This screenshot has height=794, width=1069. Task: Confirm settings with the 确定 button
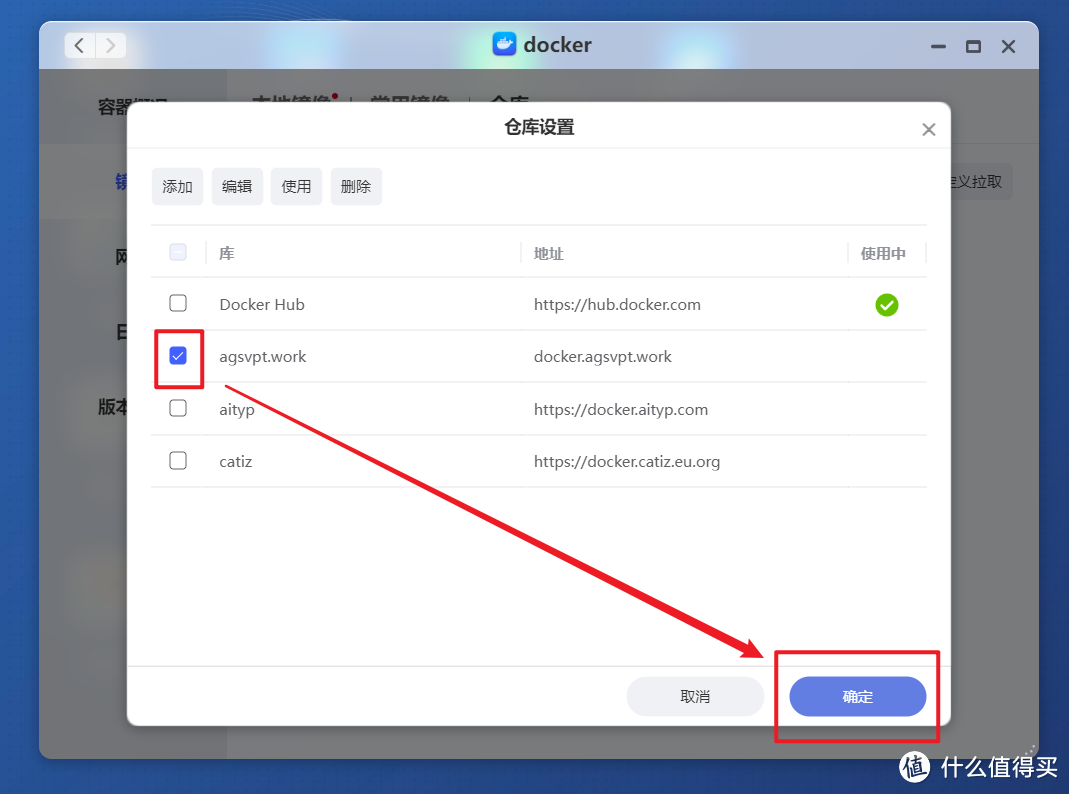858,696
